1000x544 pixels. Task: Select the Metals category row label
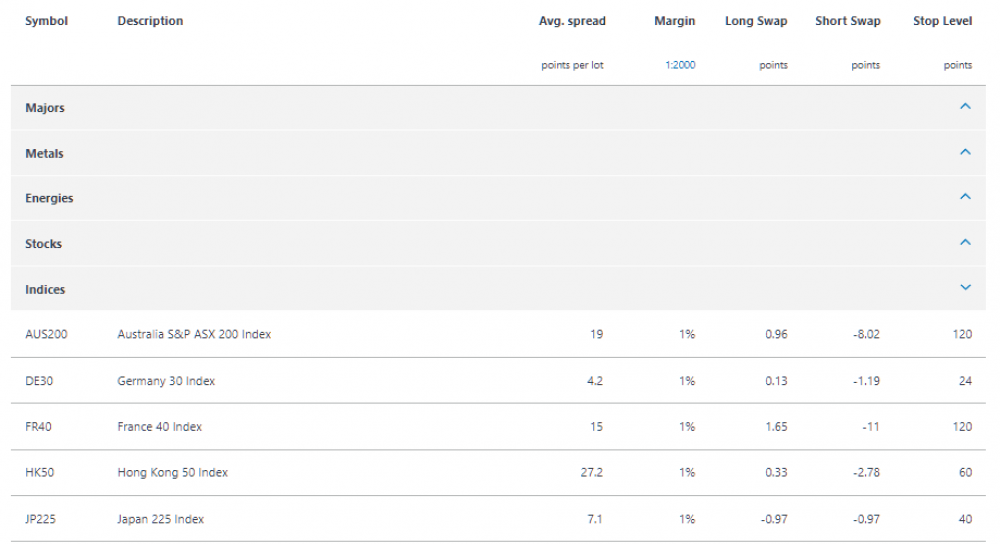(x=44, y=154)
